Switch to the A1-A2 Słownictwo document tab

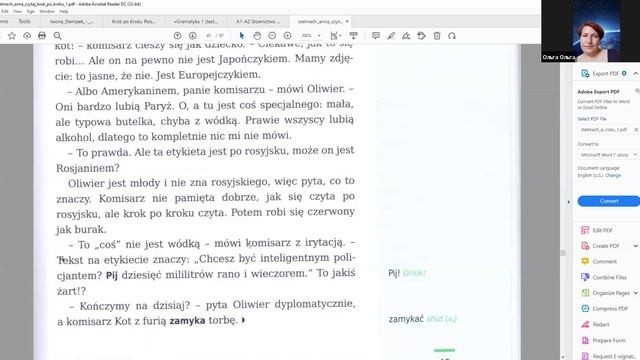258,21
